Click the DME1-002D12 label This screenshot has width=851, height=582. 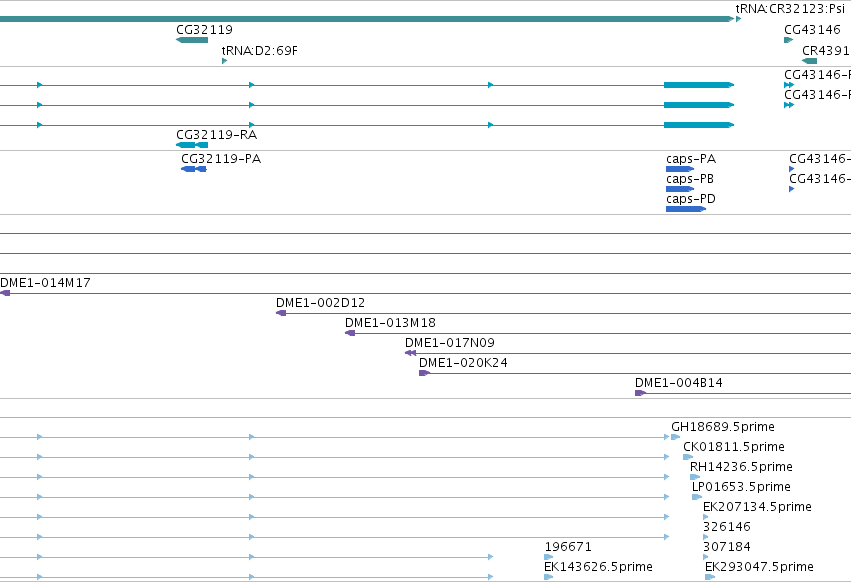tap(320, 303)
